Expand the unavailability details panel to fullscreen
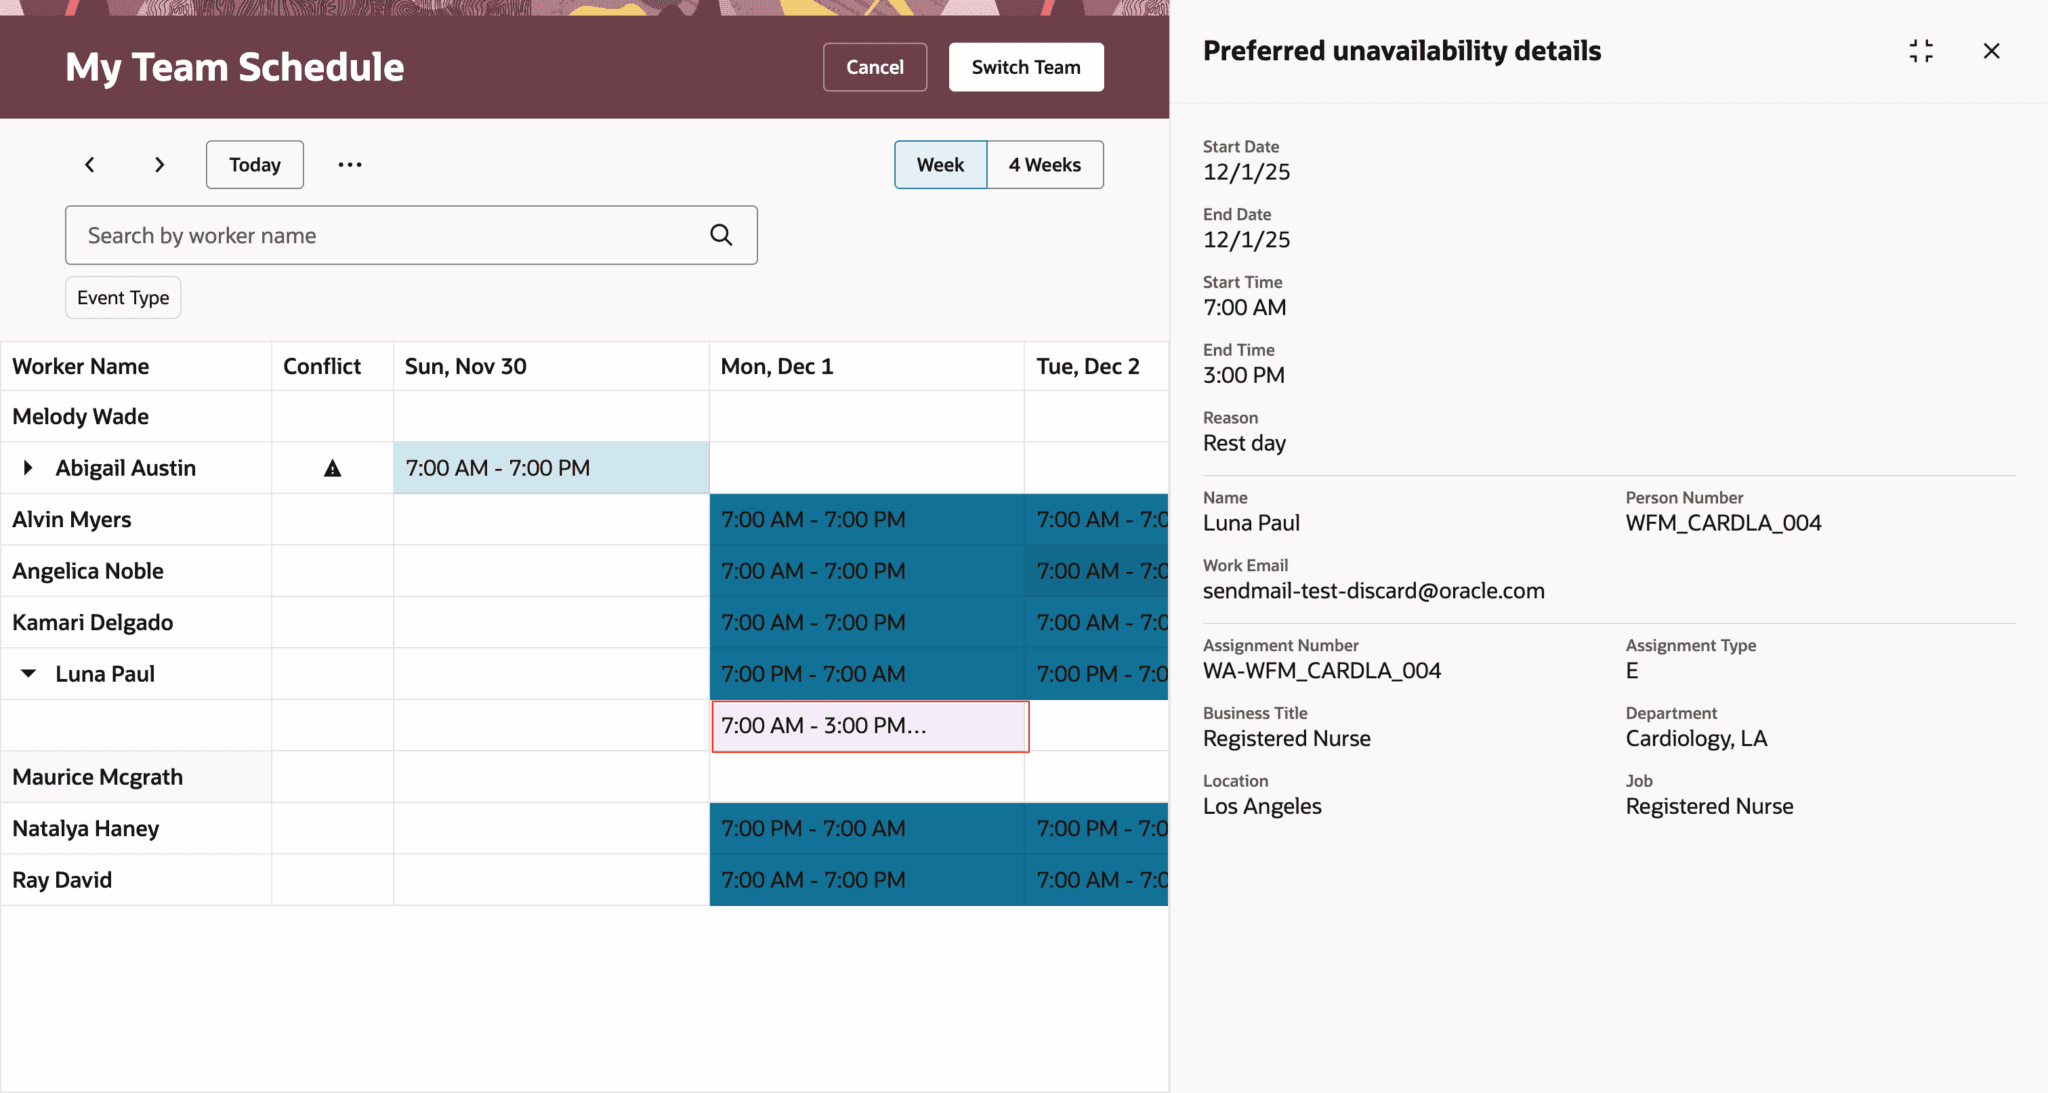2048x1093 pixels. coord(1922,50)
